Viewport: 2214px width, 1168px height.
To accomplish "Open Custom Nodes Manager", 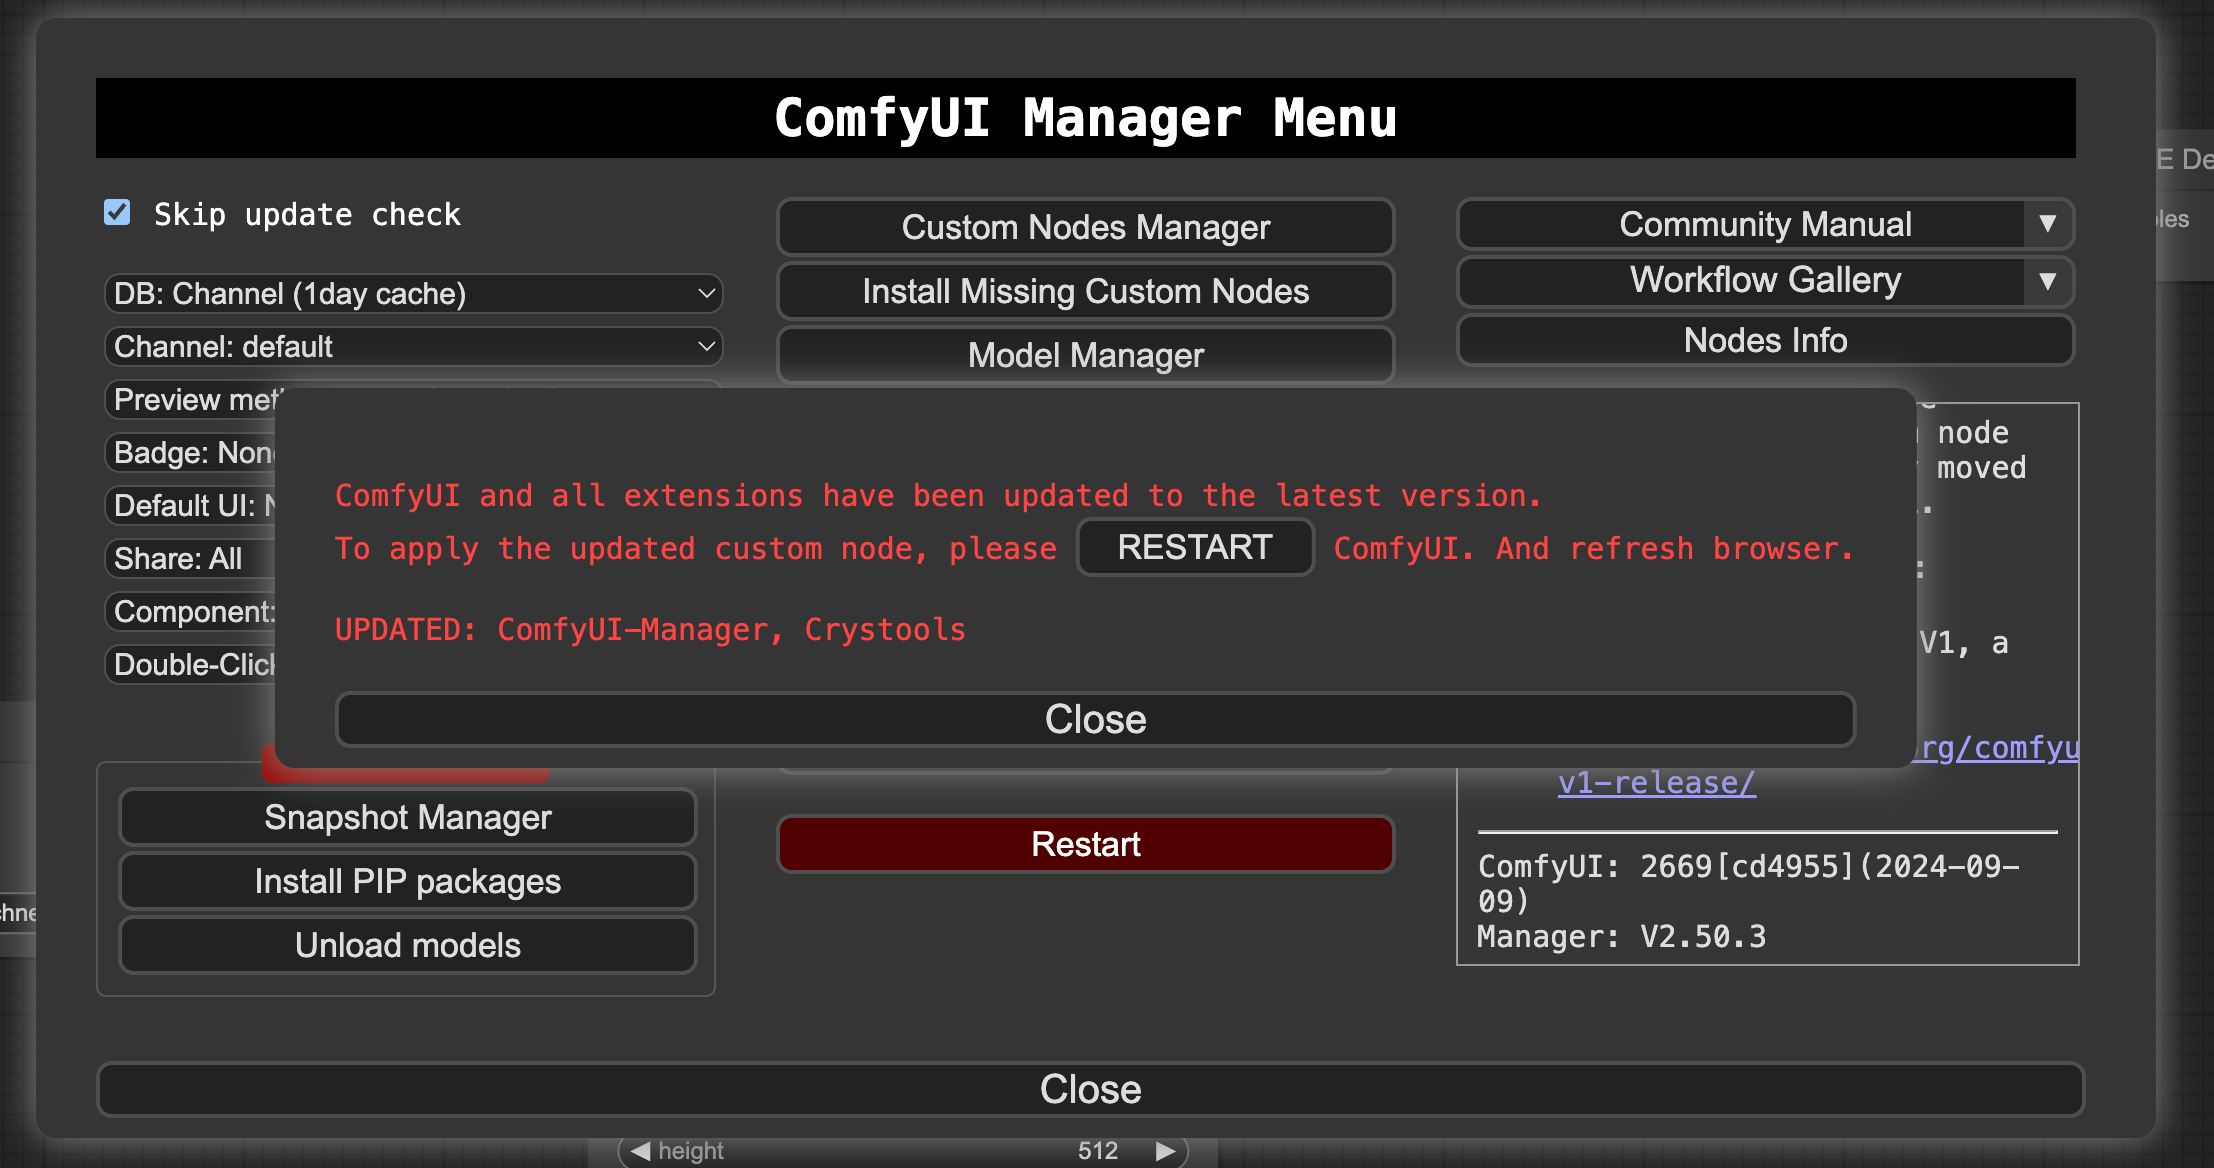I will (x=1085, y=227).
